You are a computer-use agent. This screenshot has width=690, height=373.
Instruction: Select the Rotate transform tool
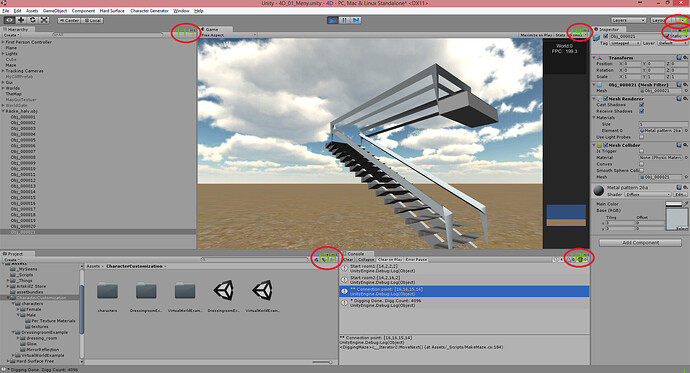point(33,20)
